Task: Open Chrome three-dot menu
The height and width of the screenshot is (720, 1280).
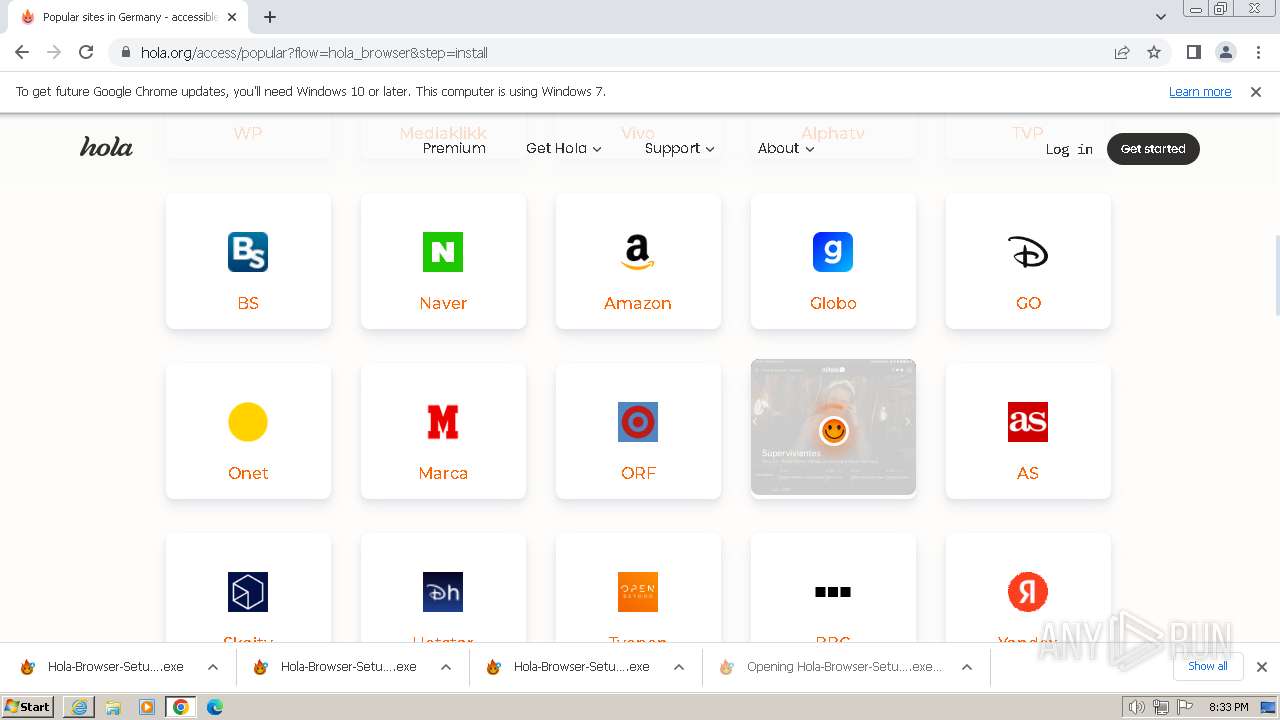Action: pos(1258,52)
